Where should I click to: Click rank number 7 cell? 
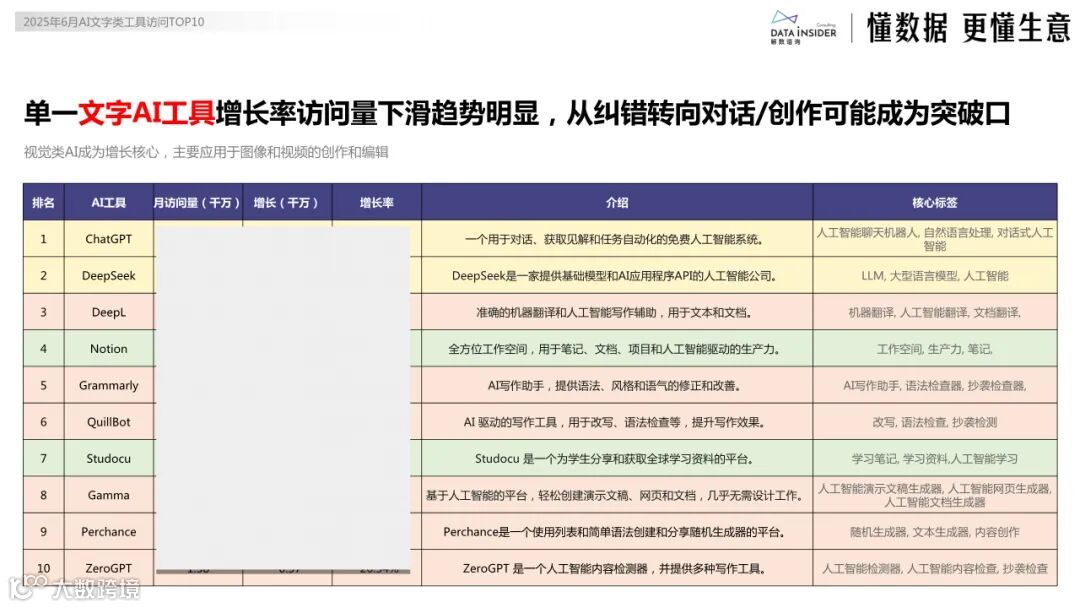43,458
